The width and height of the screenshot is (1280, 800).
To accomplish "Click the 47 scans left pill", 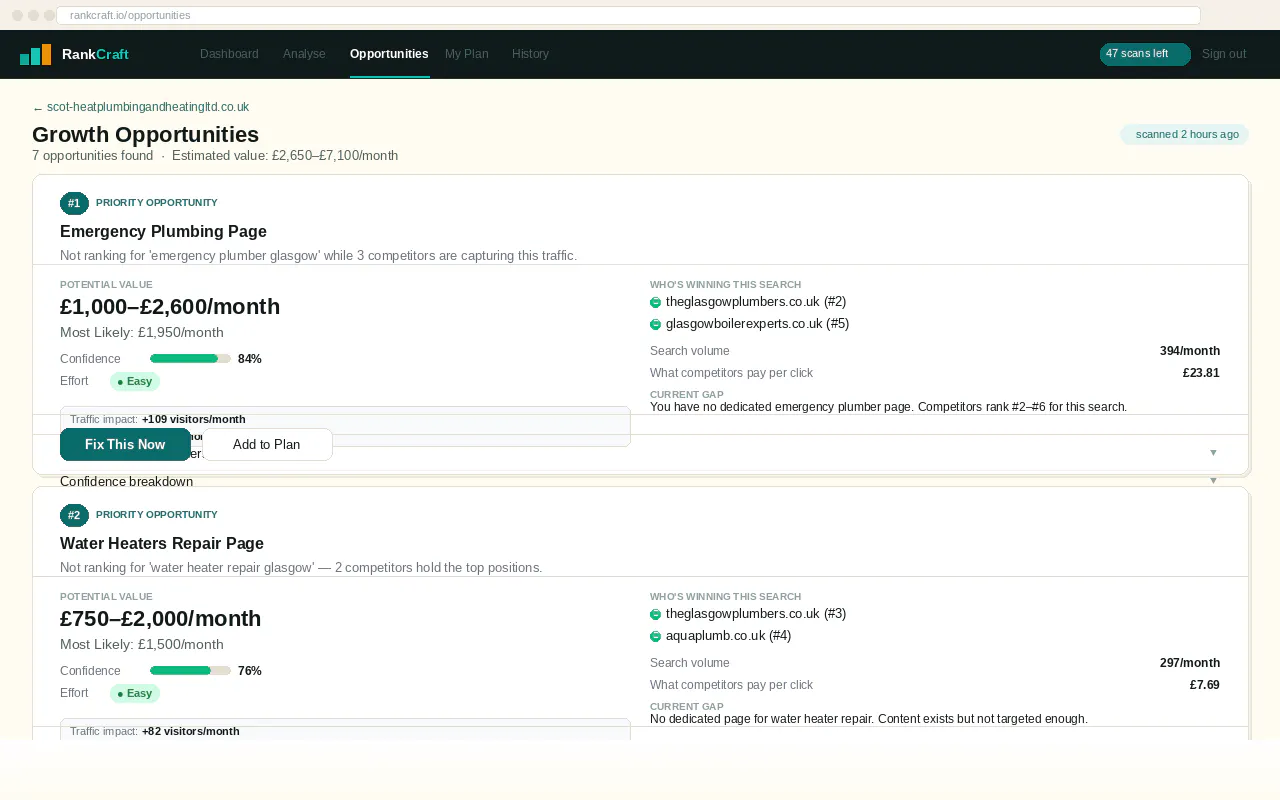I will pos(1145,54).
